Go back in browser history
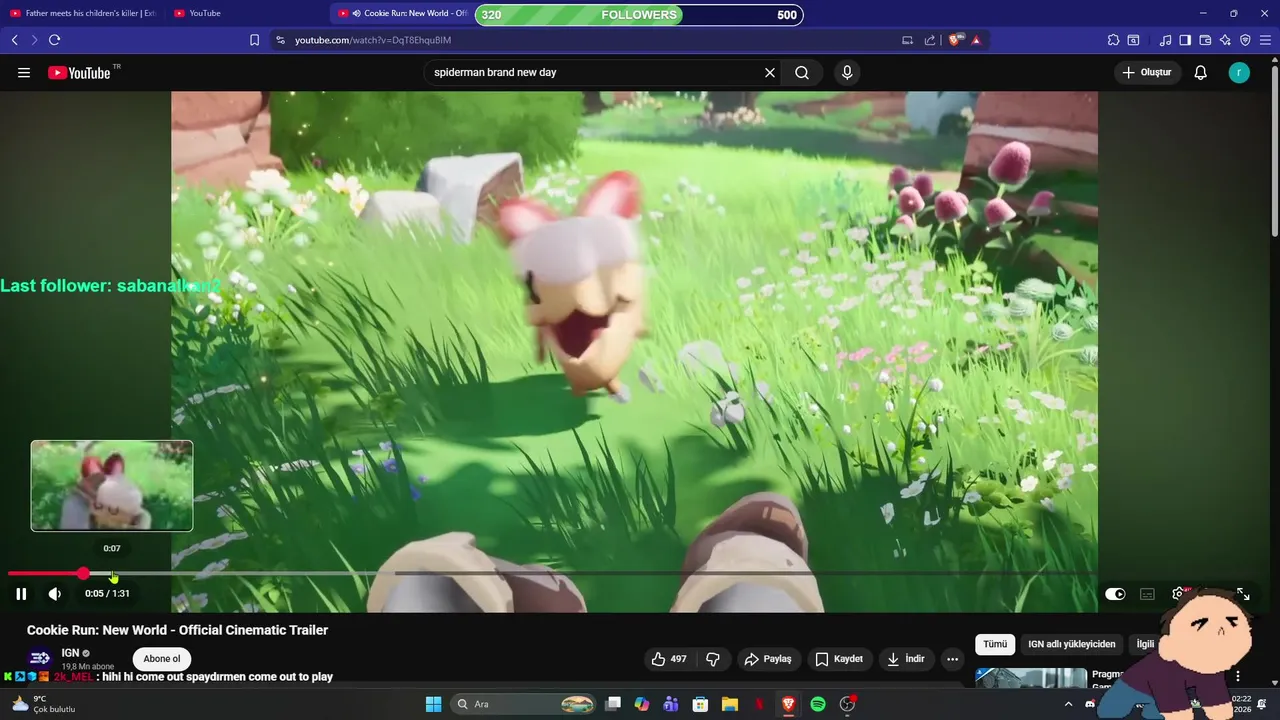 pyautogui.click(x=15, y=40)
